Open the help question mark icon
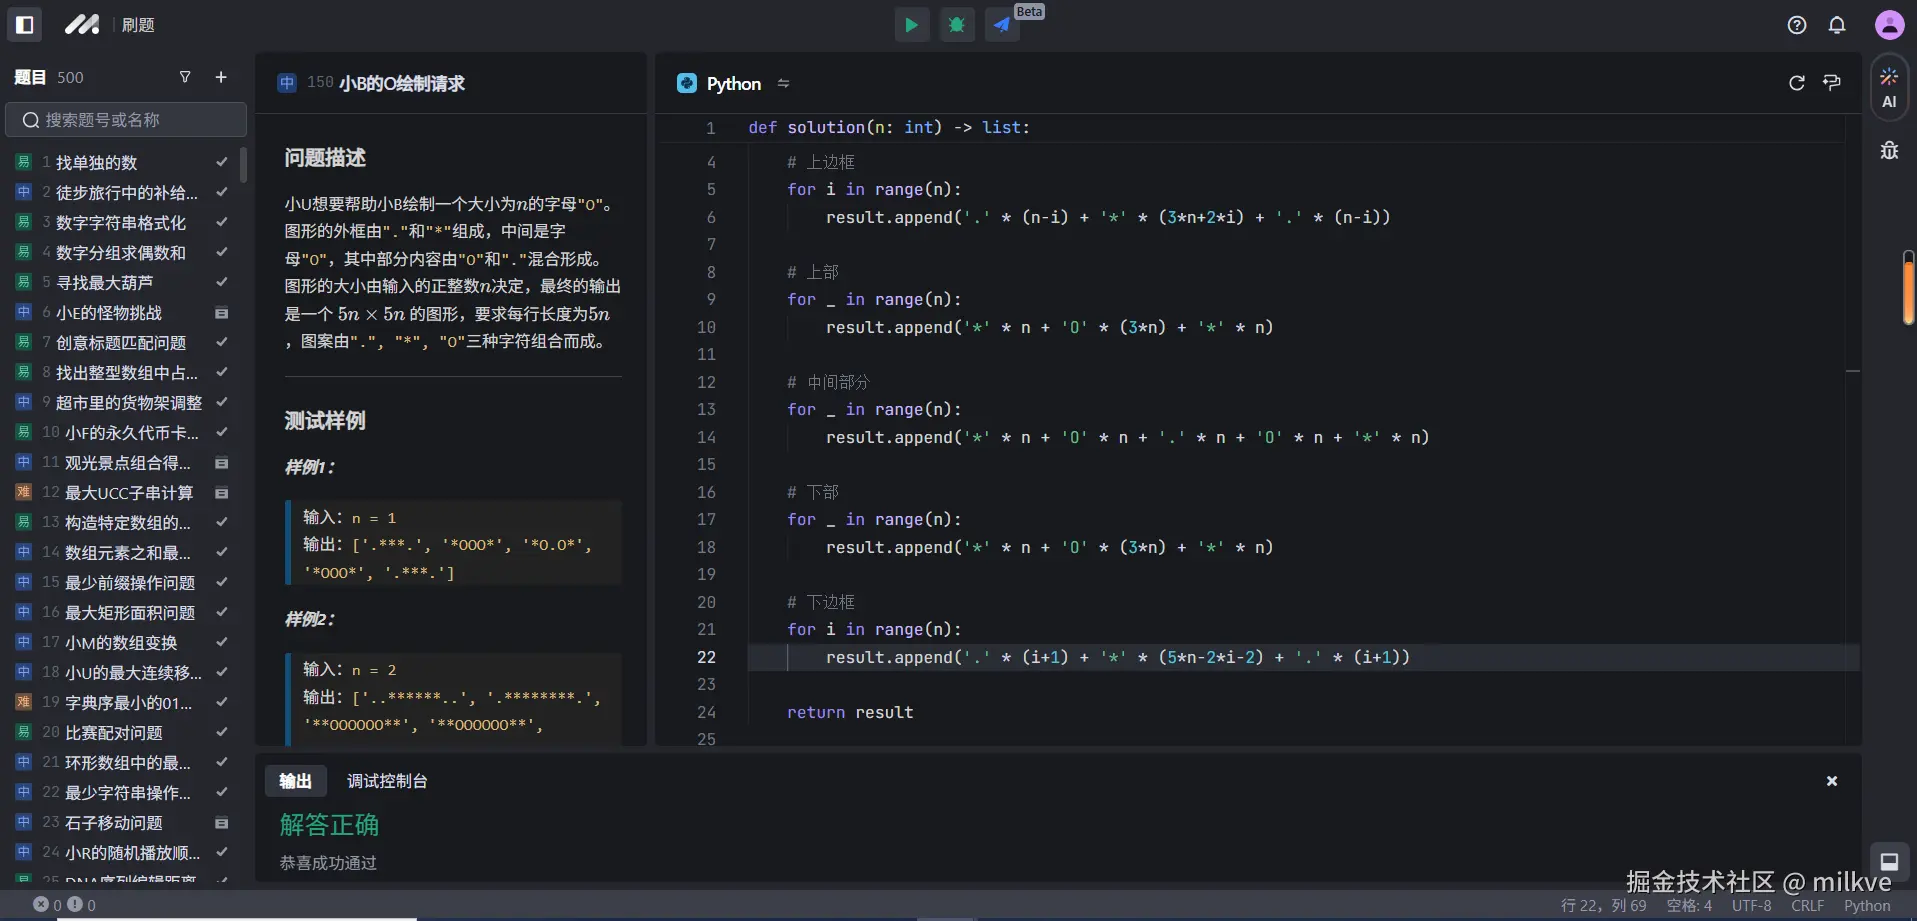 (1797, 25)
